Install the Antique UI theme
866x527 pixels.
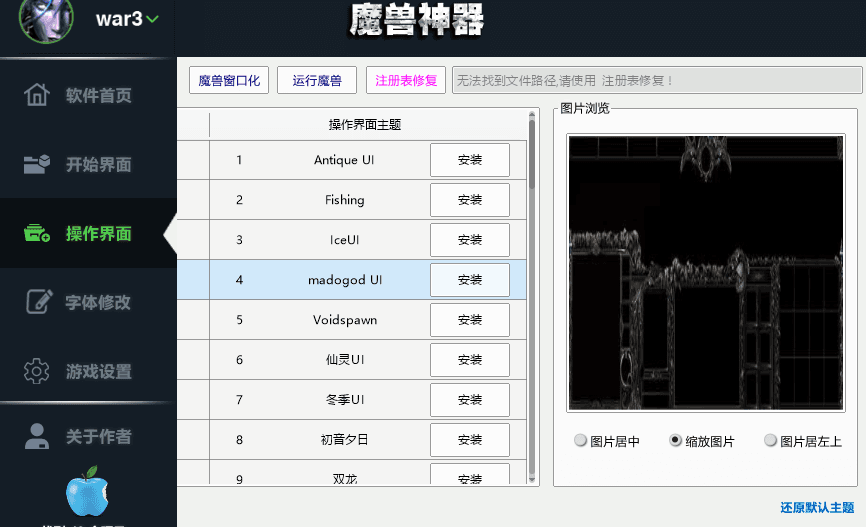tap(469, 160)
